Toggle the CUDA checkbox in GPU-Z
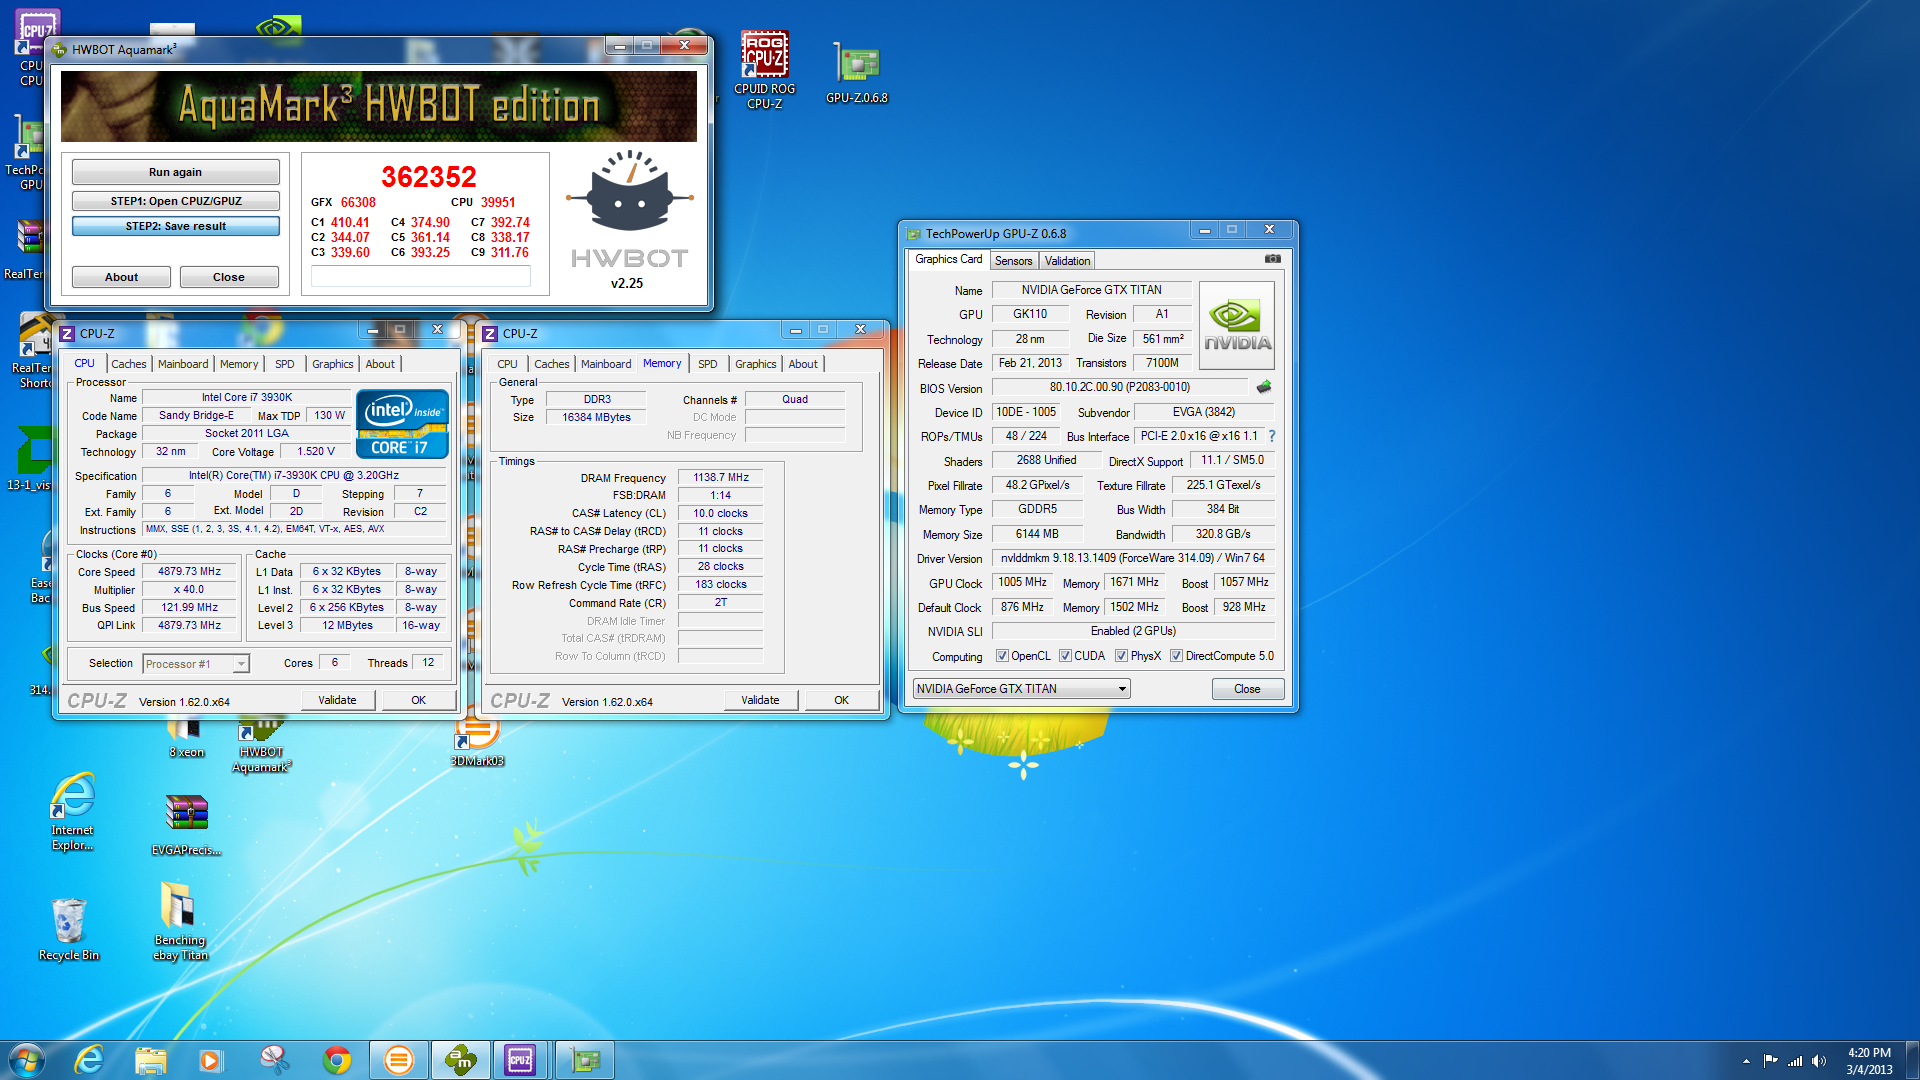The width and height of the screenshot is (1920, 1080). tap(1065, 656)
